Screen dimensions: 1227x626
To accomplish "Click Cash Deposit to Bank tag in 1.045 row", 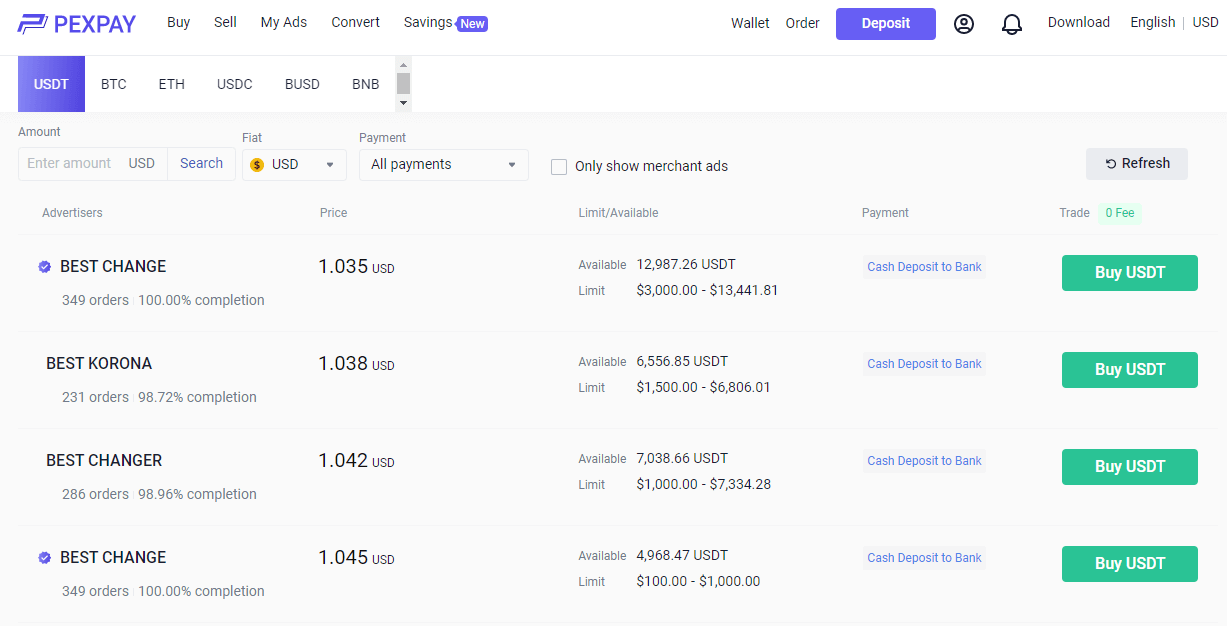I will [924, 558].
